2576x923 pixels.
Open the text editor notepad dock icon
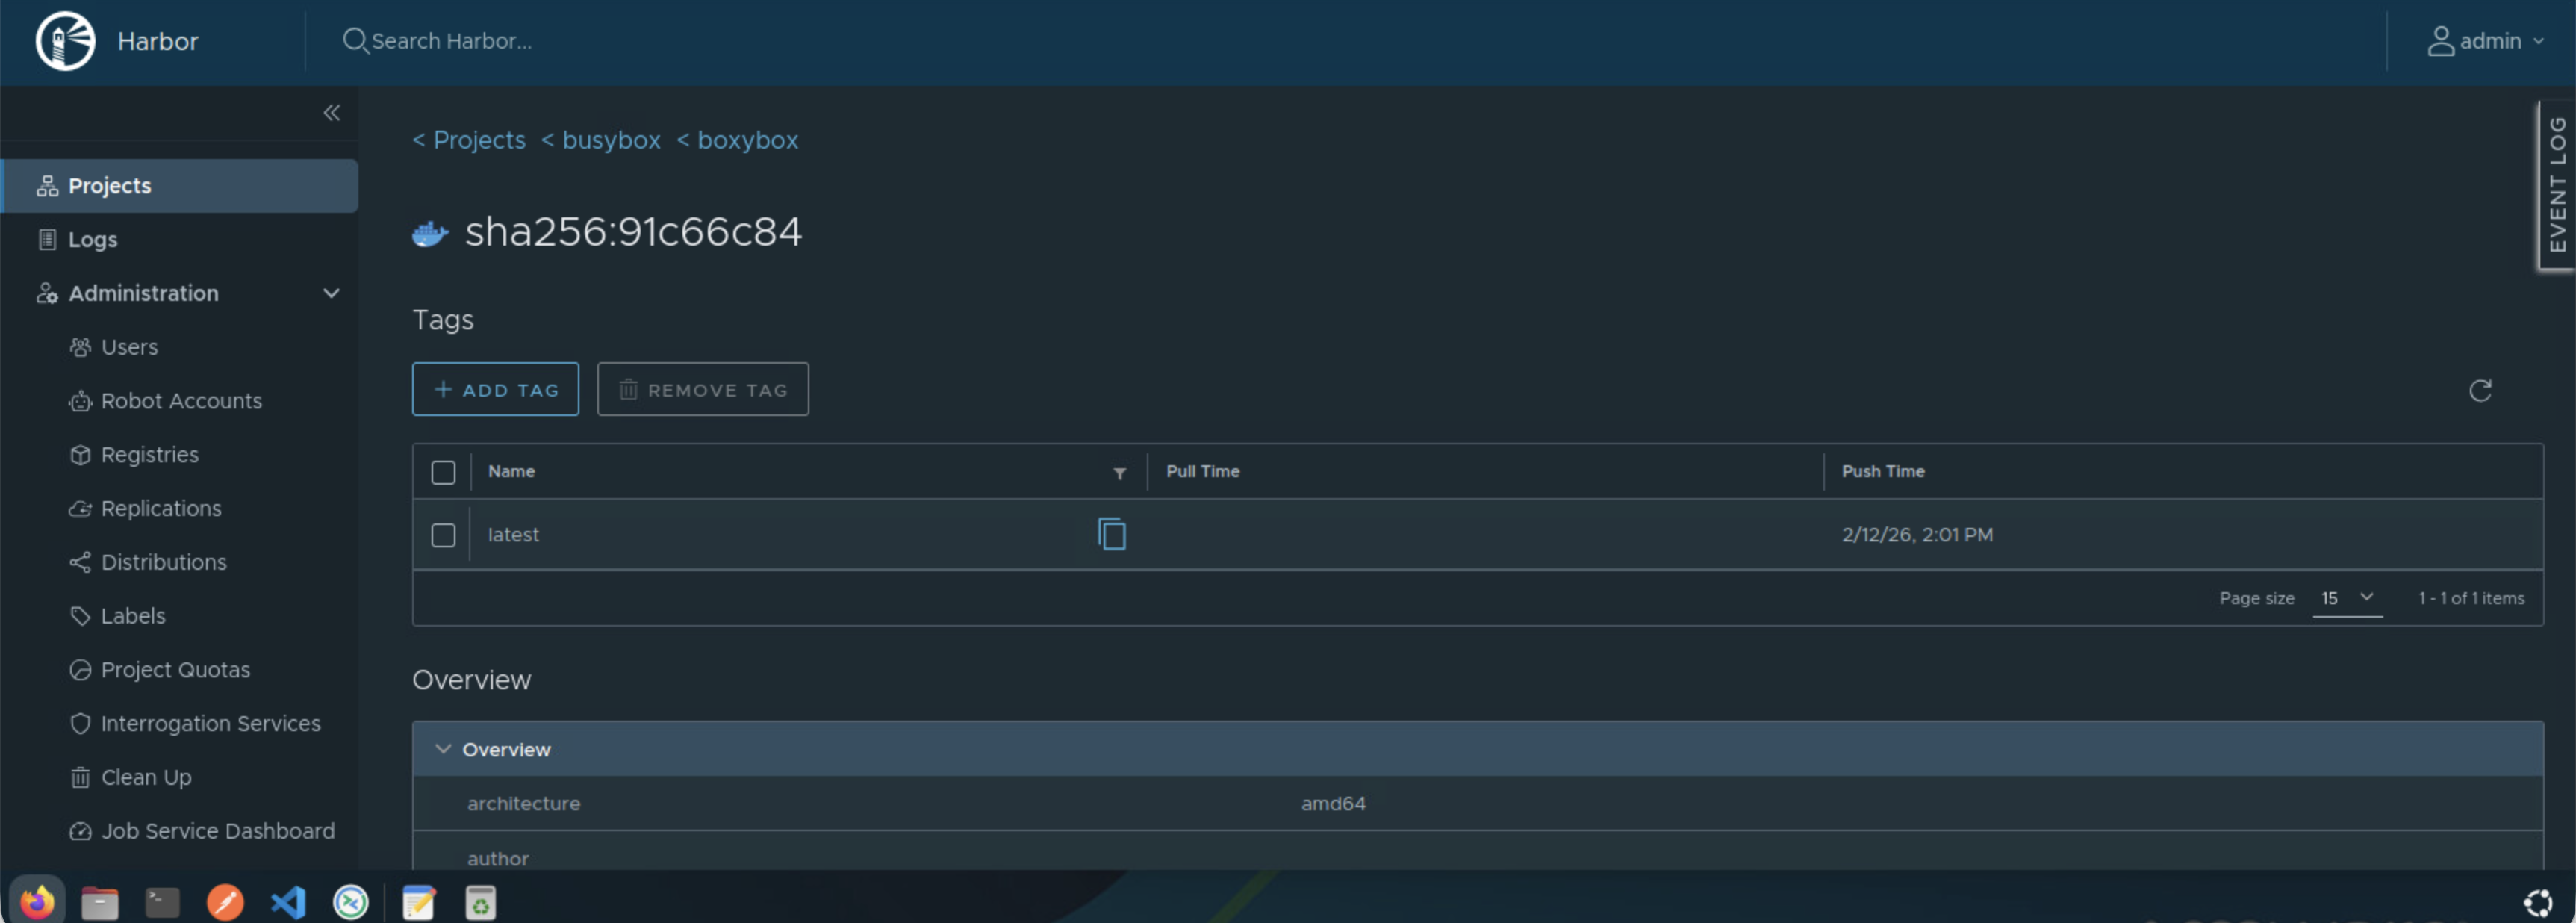coord(418,902)
